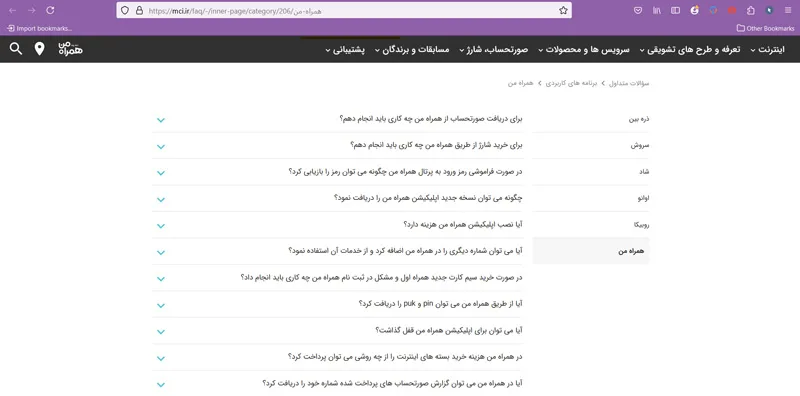Screen dimensions: 800x396
Task: Expand chevron for گزارش صورتحساب های پرداخت question
Action: point(161,385)
